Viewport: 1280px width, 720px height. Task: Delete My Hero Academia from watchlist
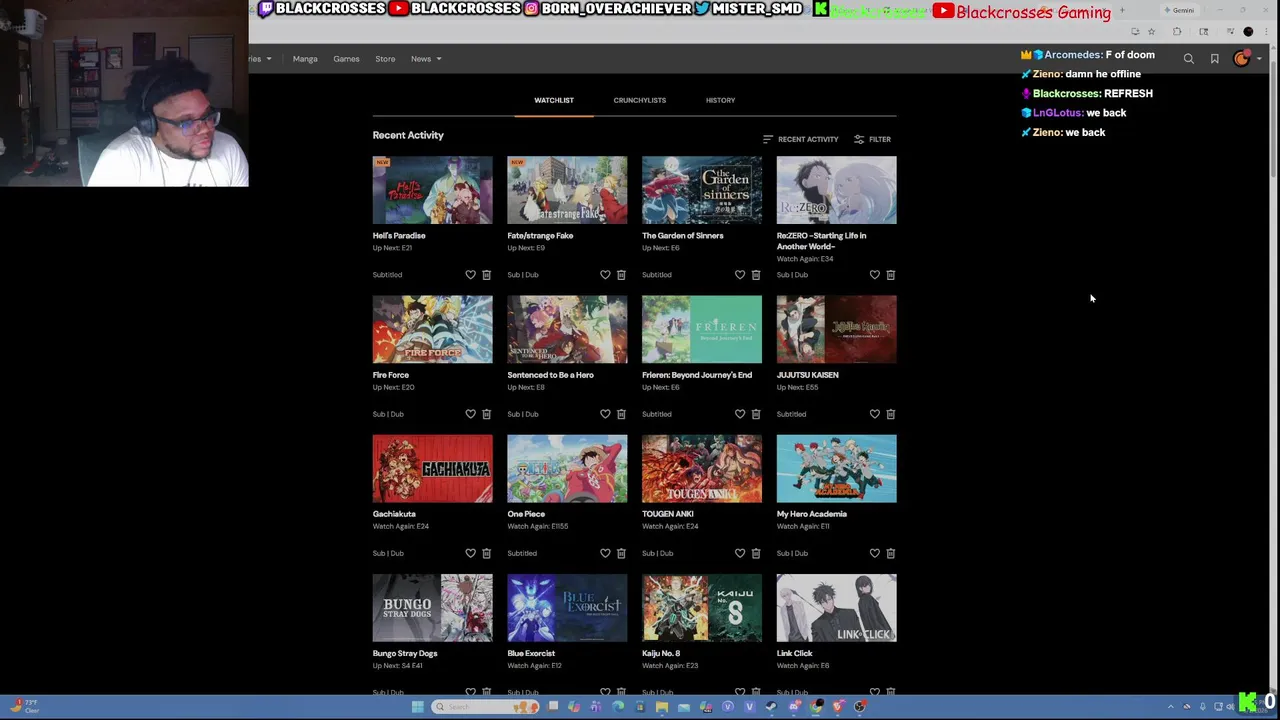[891, 552]
